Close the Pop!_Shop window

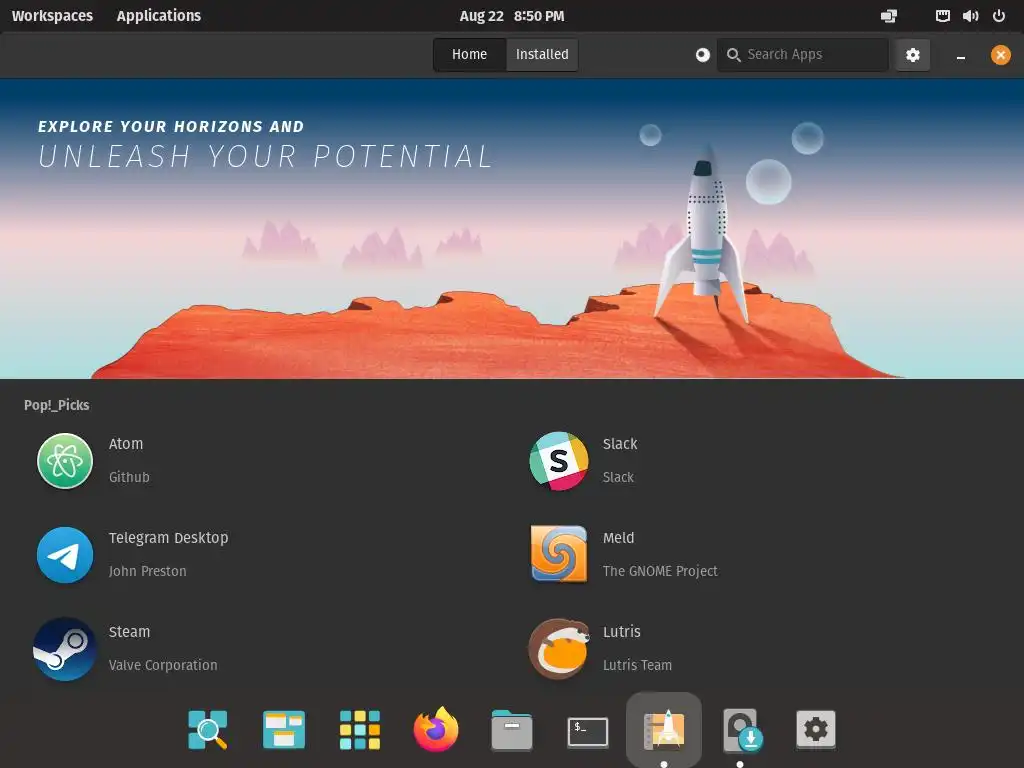(1000, 55)
